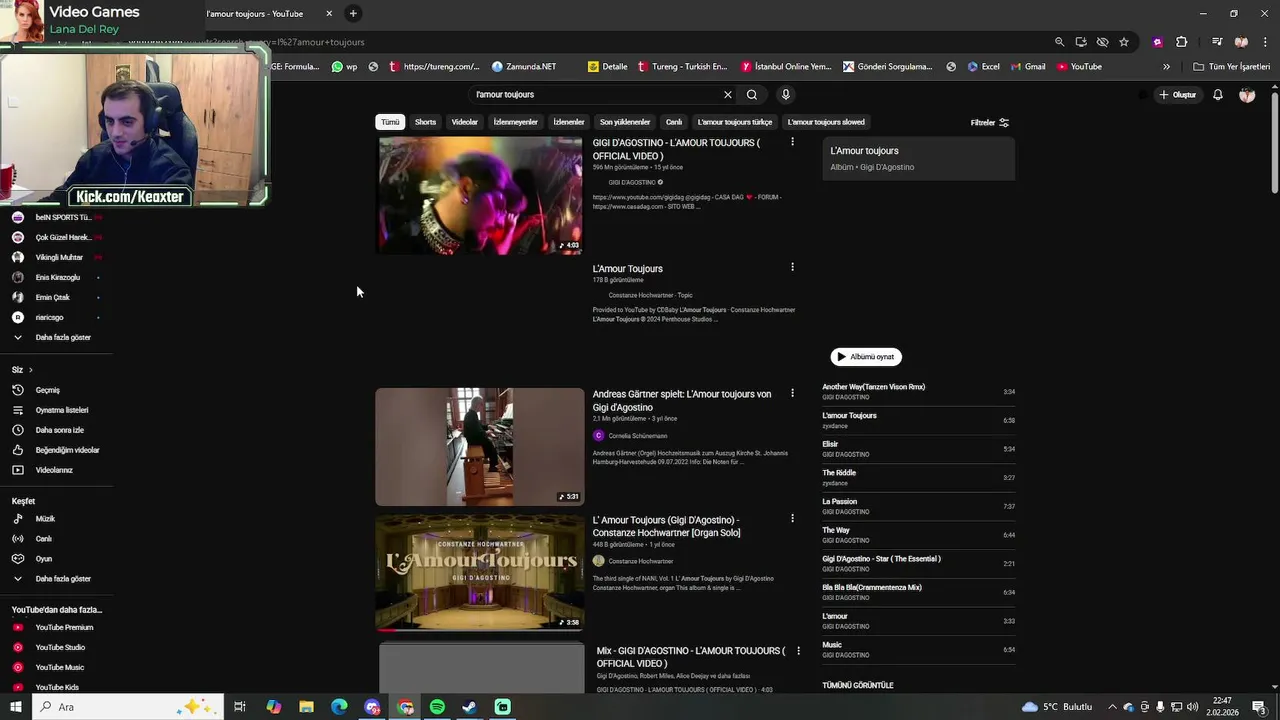Click the Windows taskbar search box
Viewport: 1280px width, 720px height.
pyautogui.click(x=127, y=707)
